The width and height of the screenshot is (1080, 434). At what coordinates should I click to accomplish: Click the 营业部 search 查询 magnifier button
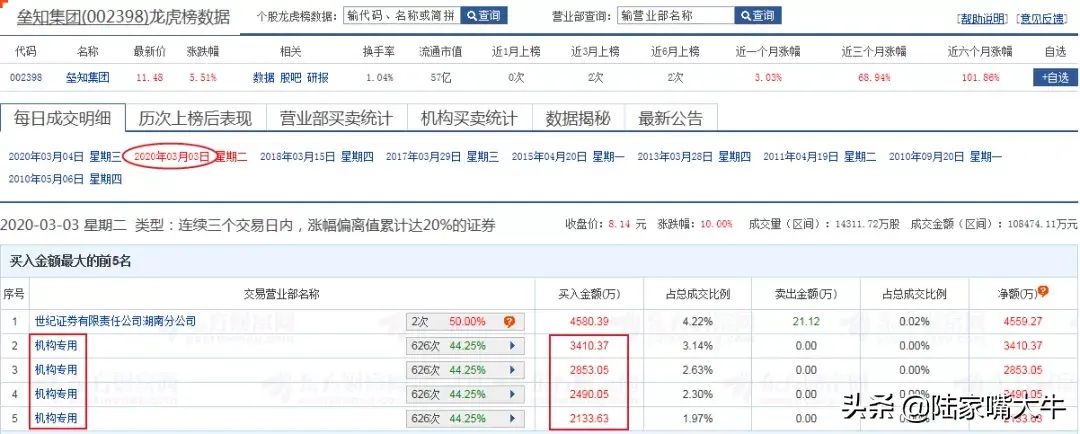click(x=757, y=16)
